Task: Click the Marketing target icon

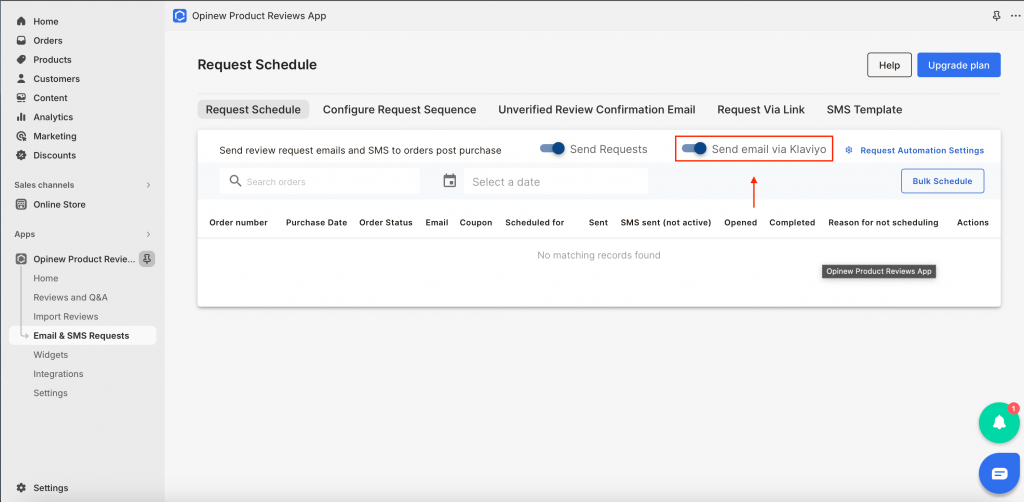Action: click(21, 136)
